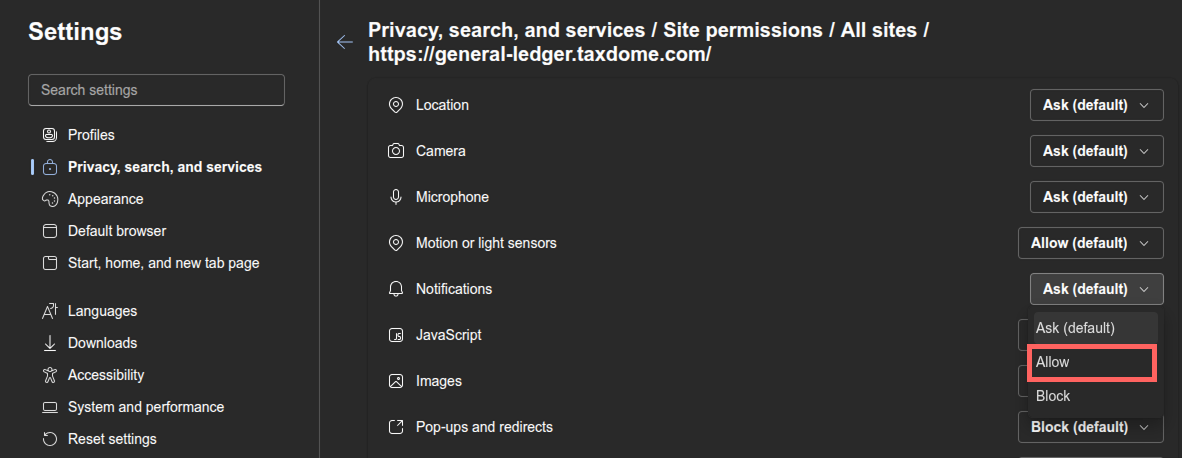Click the Microphone permission icon
The width and height of the screenshot is (1182, 458).
(x=396, y=197)
